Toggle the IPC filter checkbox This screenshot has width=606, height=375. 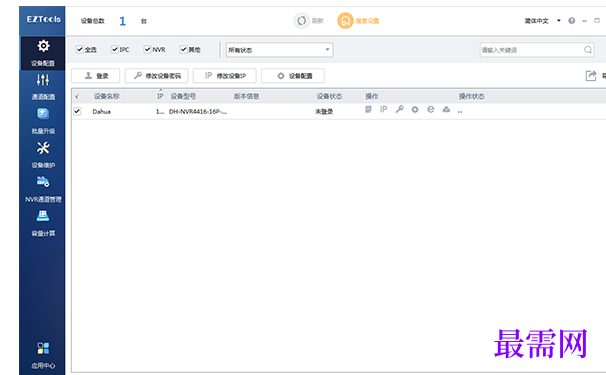pyautogui.click(x=115, y=49)
